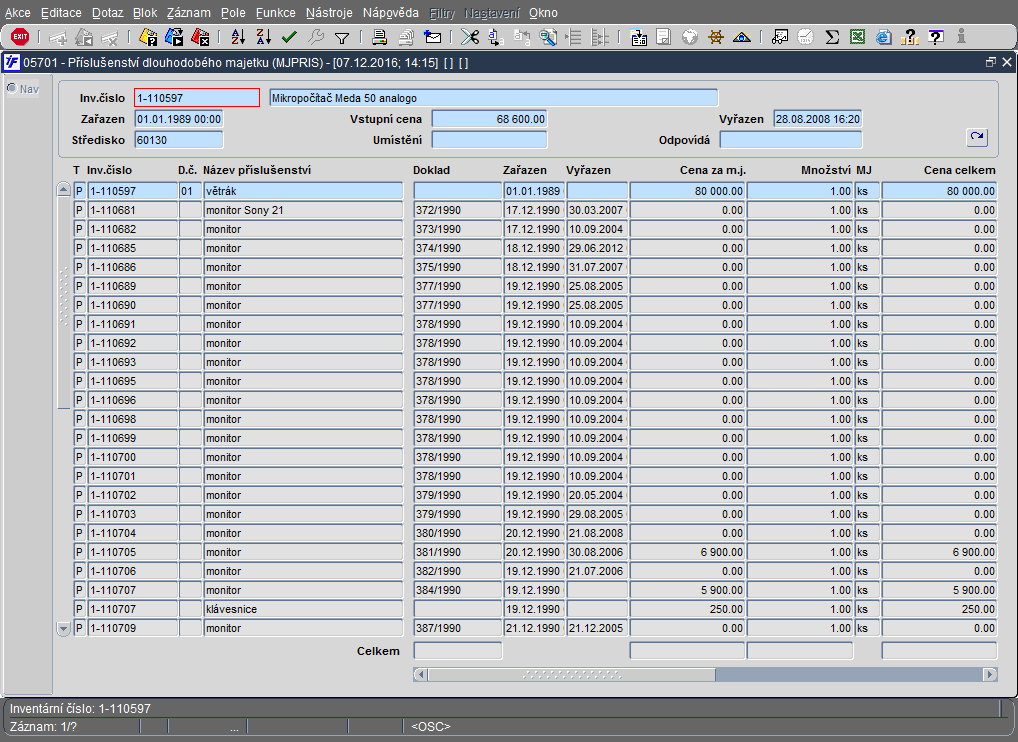Screen dimensions: 1018x742
Task: Select the větrák accessory row name
Action: [303, 191]
